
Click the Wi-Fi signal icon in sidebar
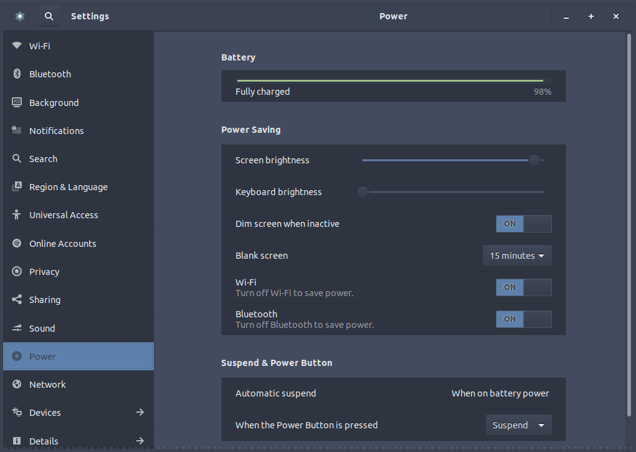(17, 45)
